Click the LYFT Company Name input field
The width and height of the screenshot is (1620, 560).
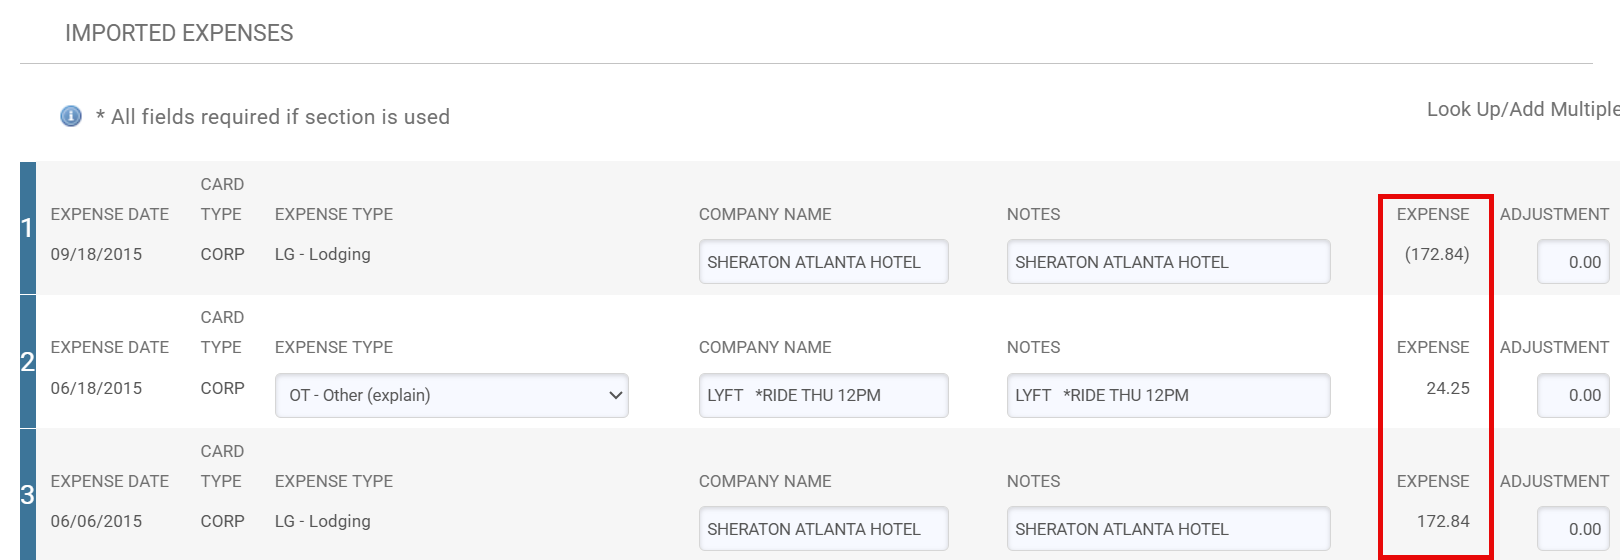[823, 395]
